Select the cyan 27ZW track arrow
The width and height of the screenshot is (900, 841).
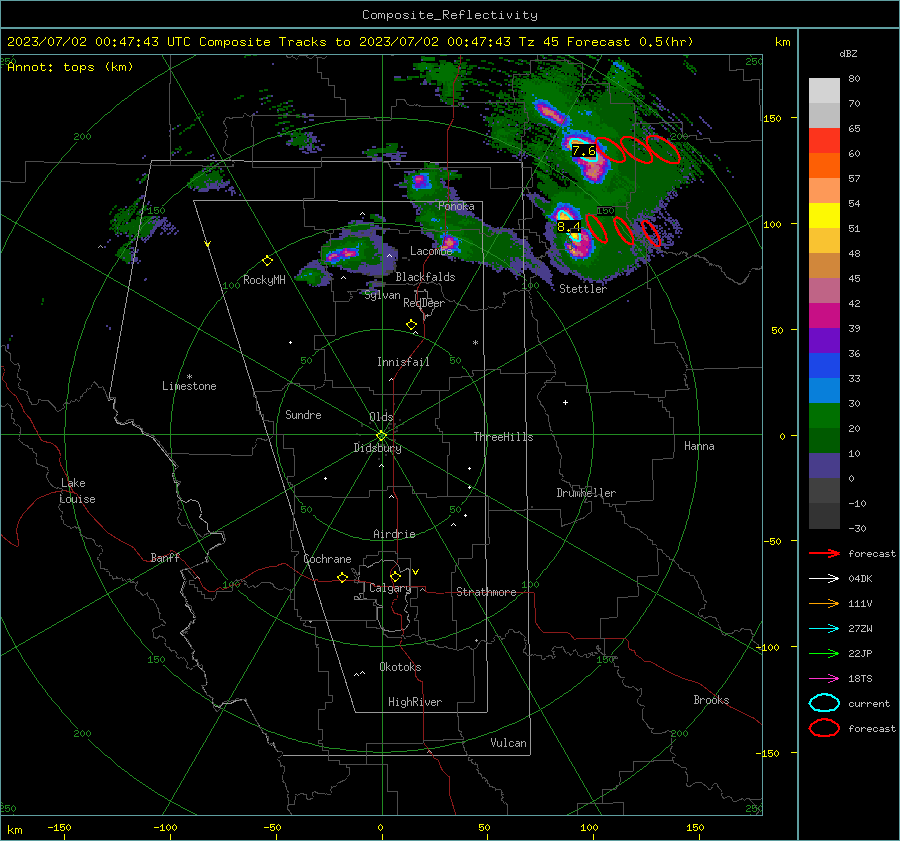824,629
